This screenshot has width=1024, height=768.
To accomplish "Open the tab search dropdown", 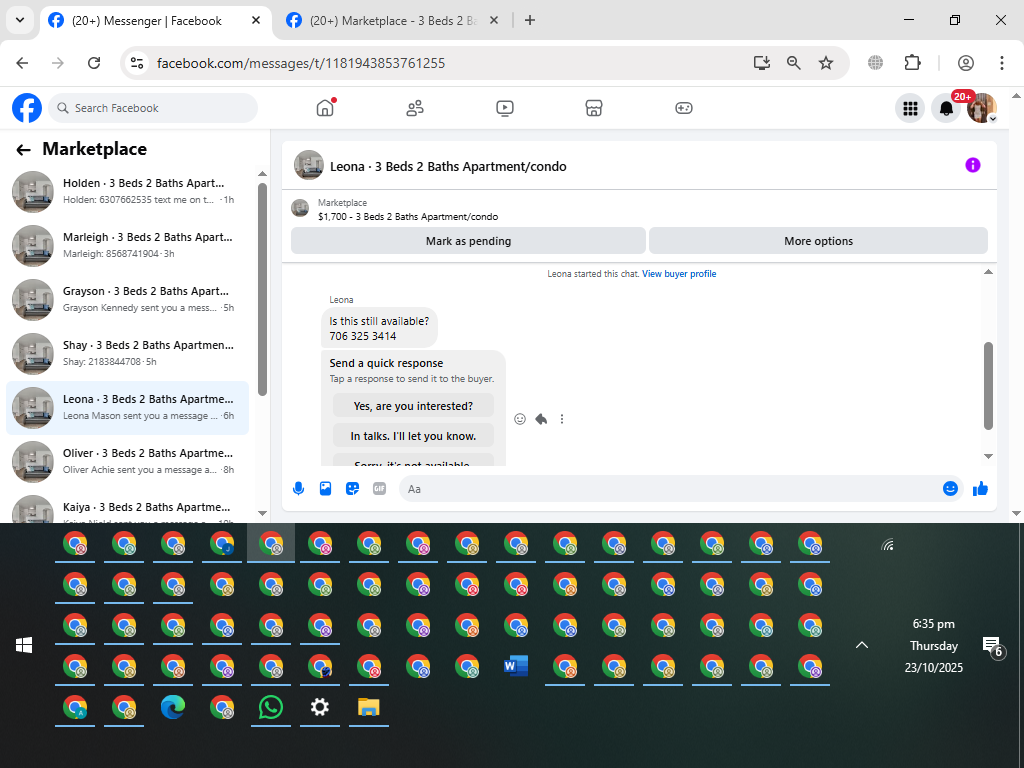I will click(x=20, y=20).
